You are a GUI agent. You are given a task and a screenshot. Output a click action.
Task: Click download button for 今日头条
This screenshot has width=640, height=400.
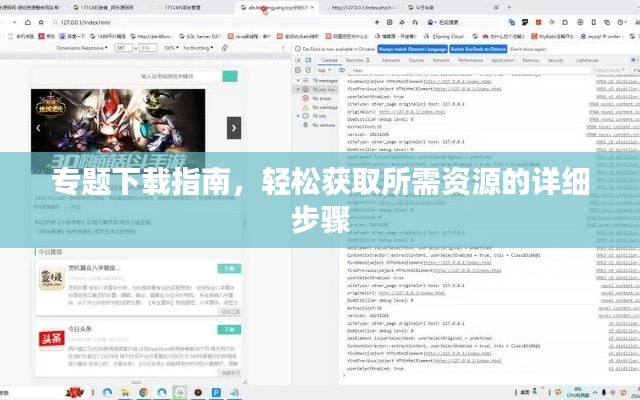click(229, 329)
